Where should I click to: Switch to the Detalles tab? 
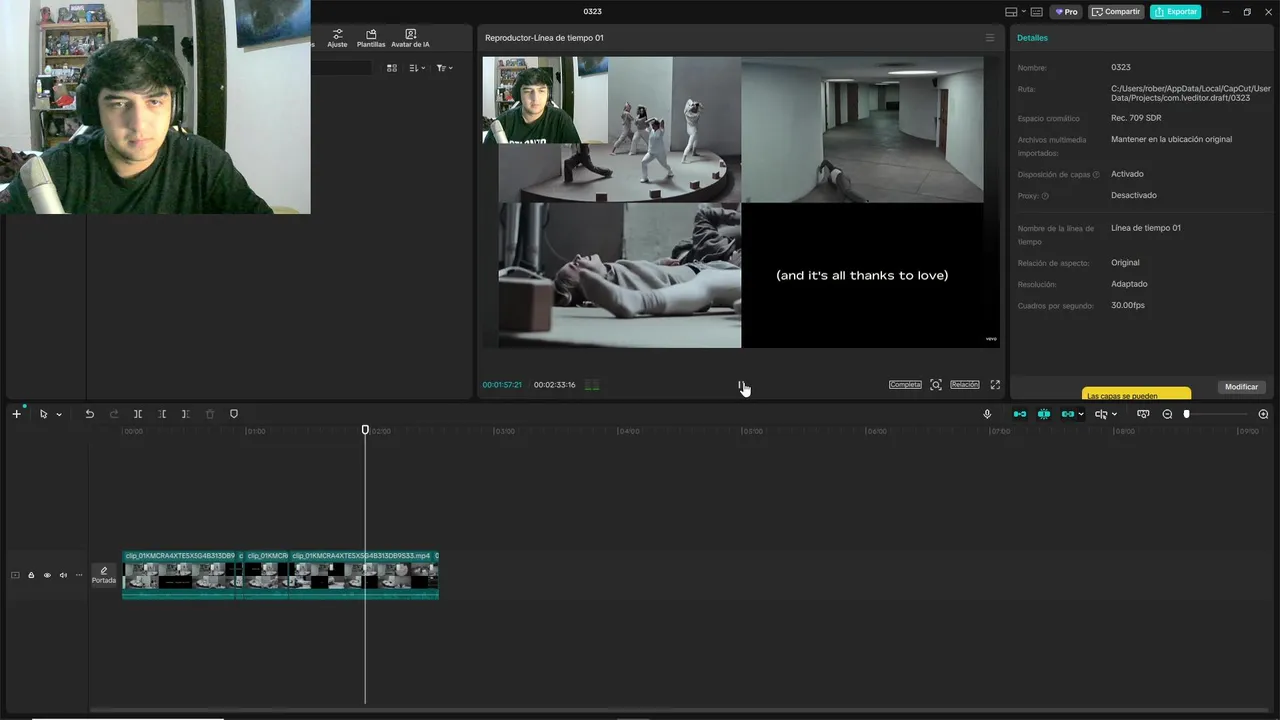1032,38
